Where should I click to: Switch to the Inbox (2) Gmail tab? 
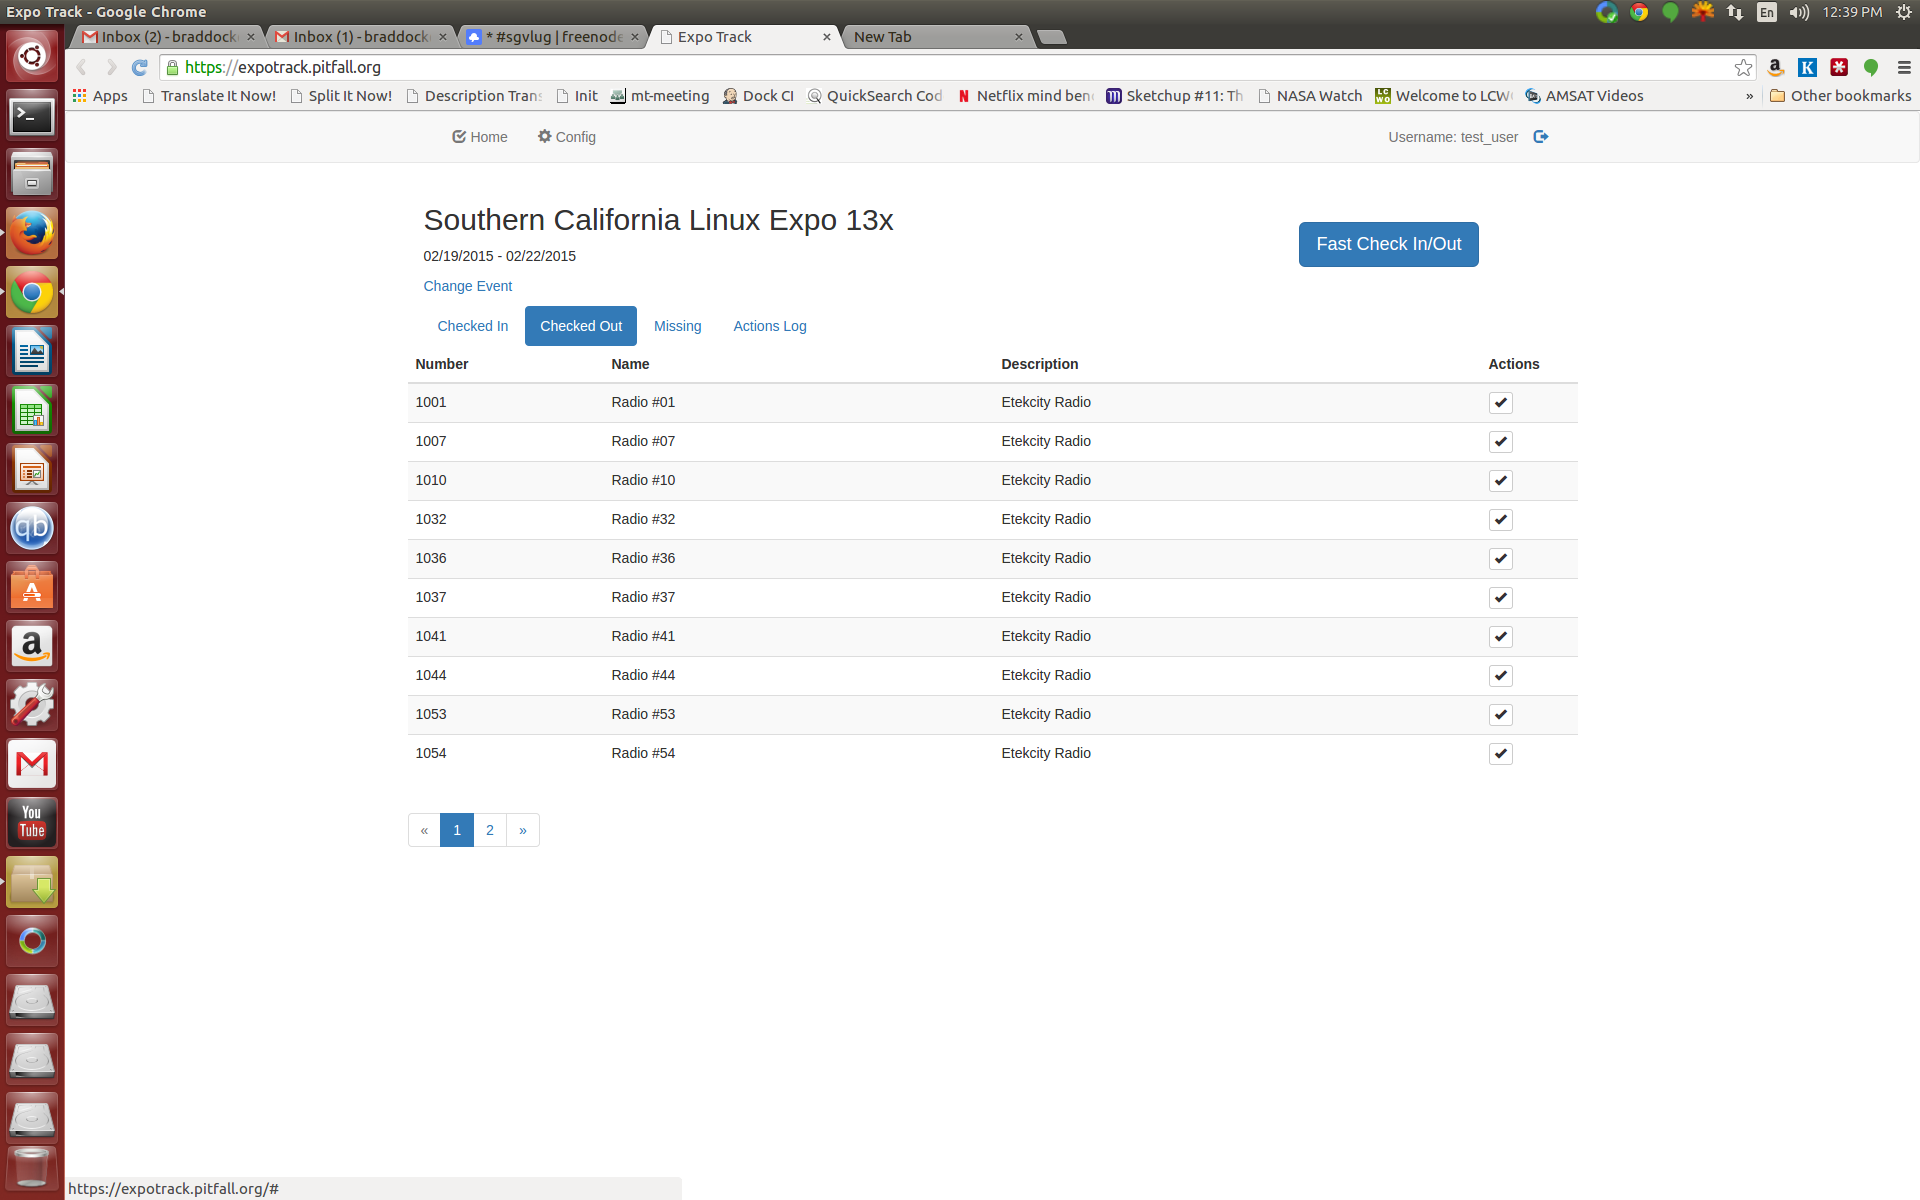(x=168, y=37)
